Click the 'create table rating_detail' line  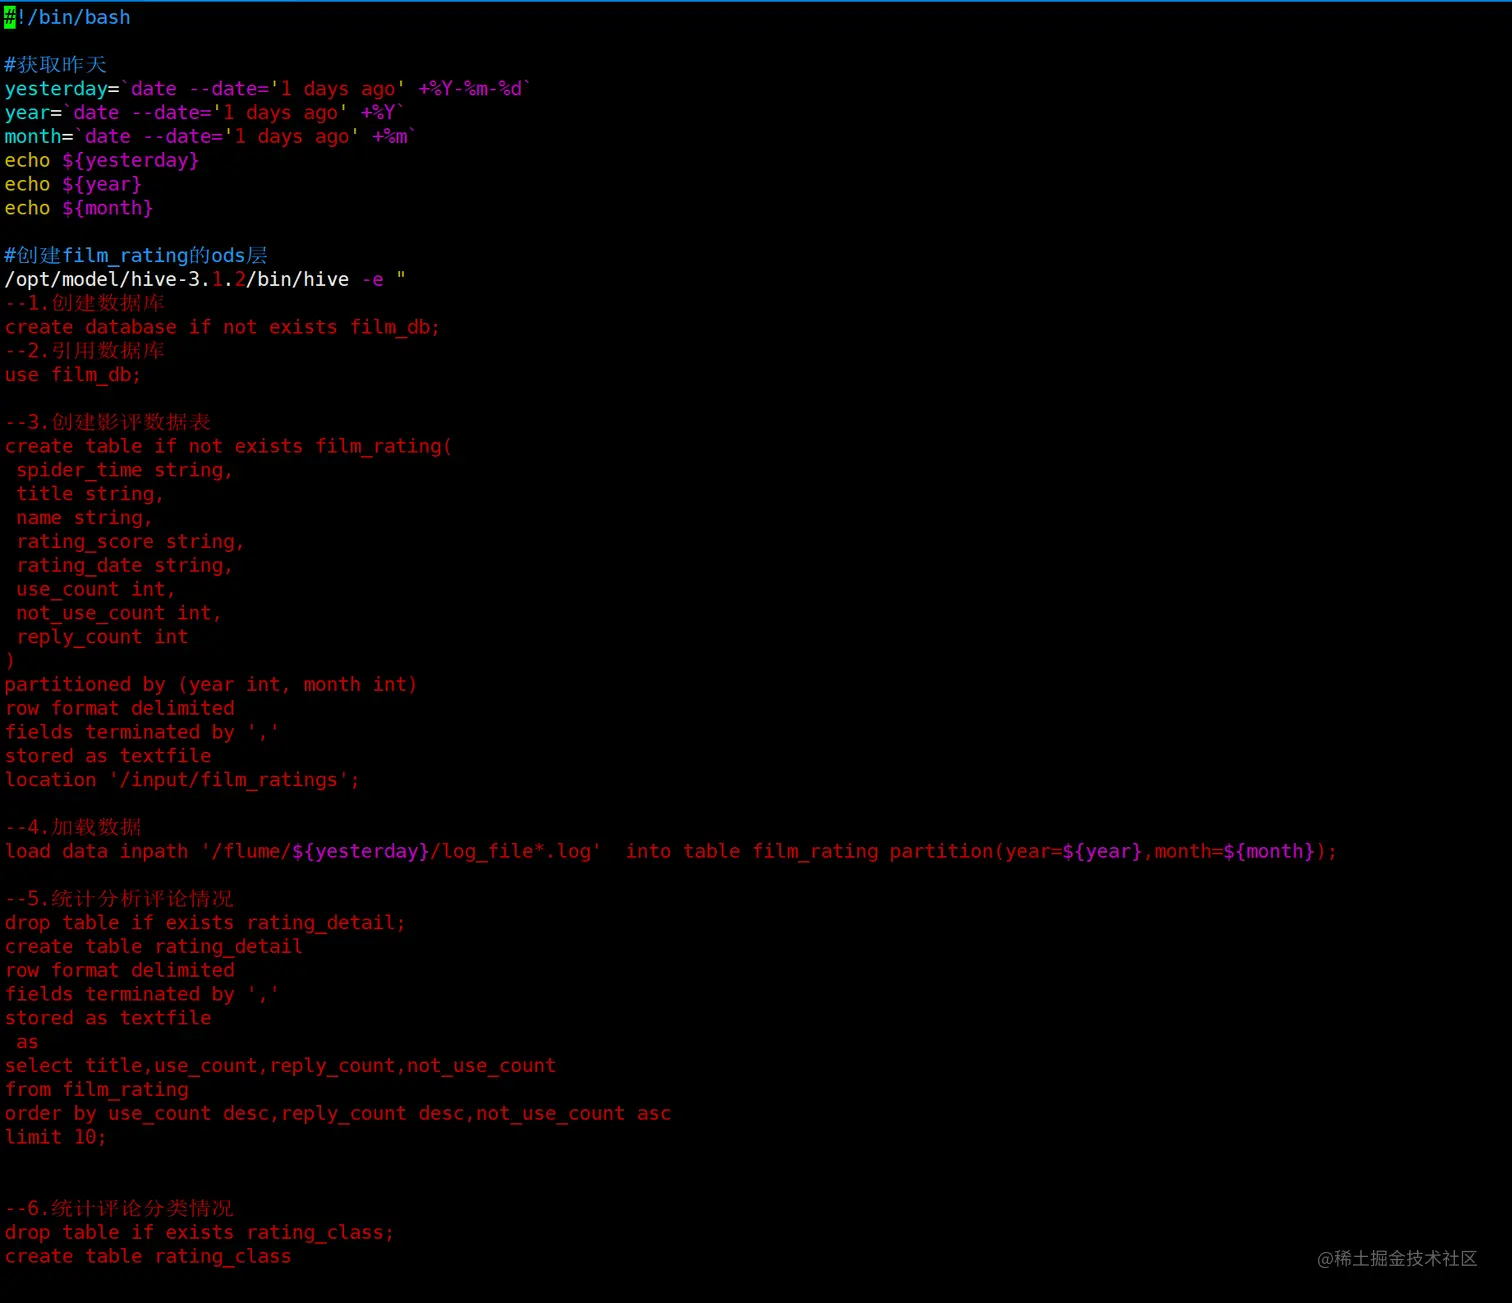(x=153, y=947)
